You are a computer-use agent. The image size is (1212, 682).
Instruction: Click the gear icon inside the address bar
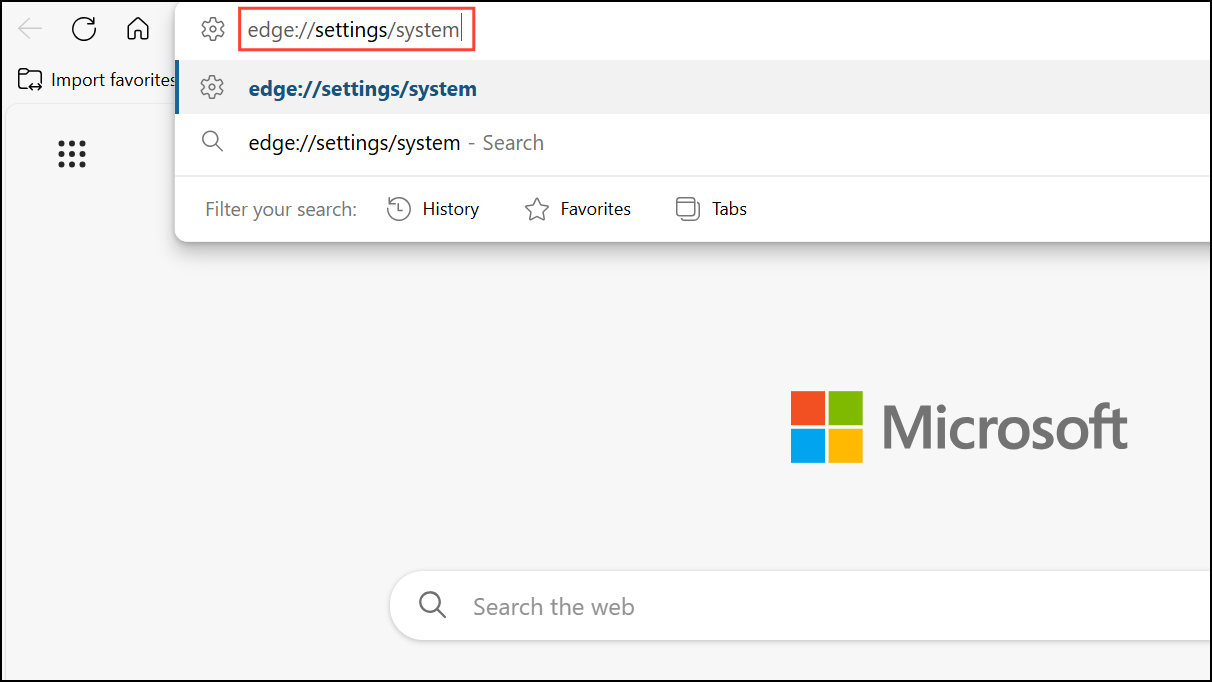(x=212, y=30)
